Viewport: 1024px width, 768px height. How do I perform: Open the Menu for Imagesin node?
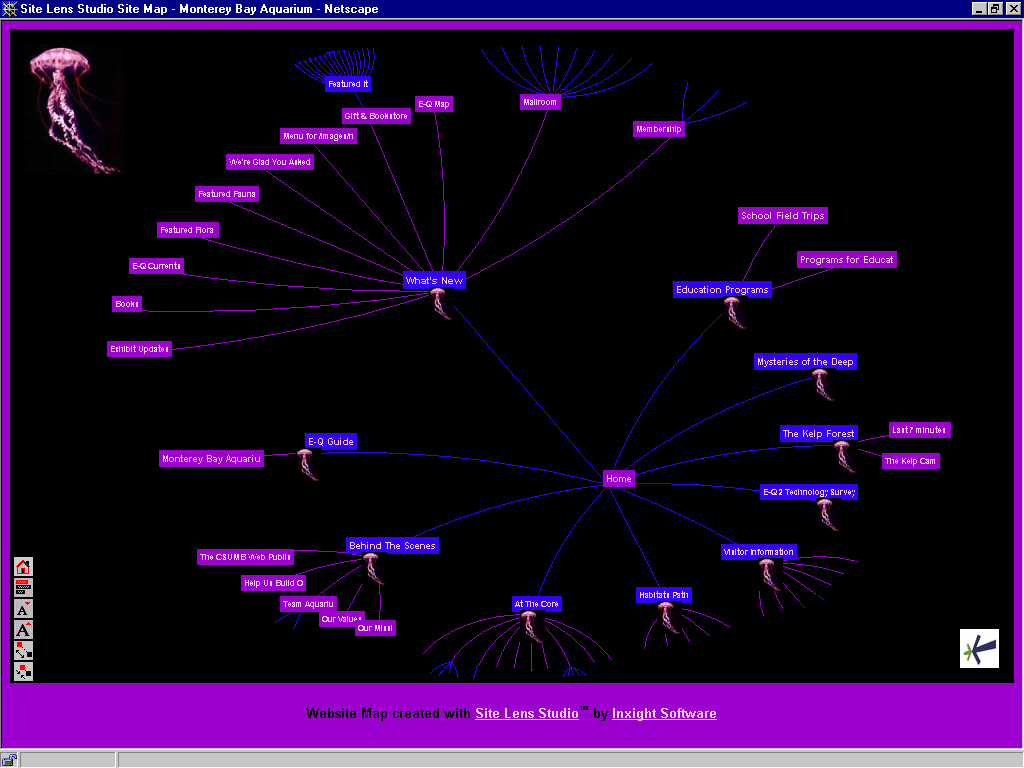319,136
